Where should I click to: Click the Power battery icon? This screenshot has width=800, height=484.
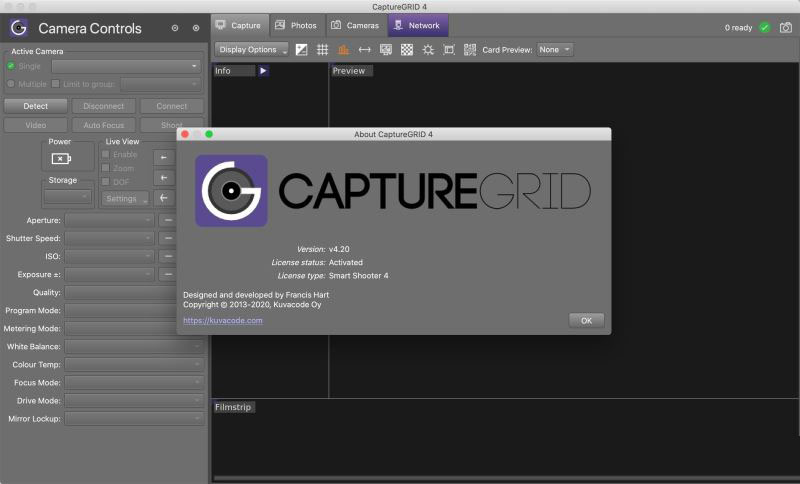tap(61, 159)
